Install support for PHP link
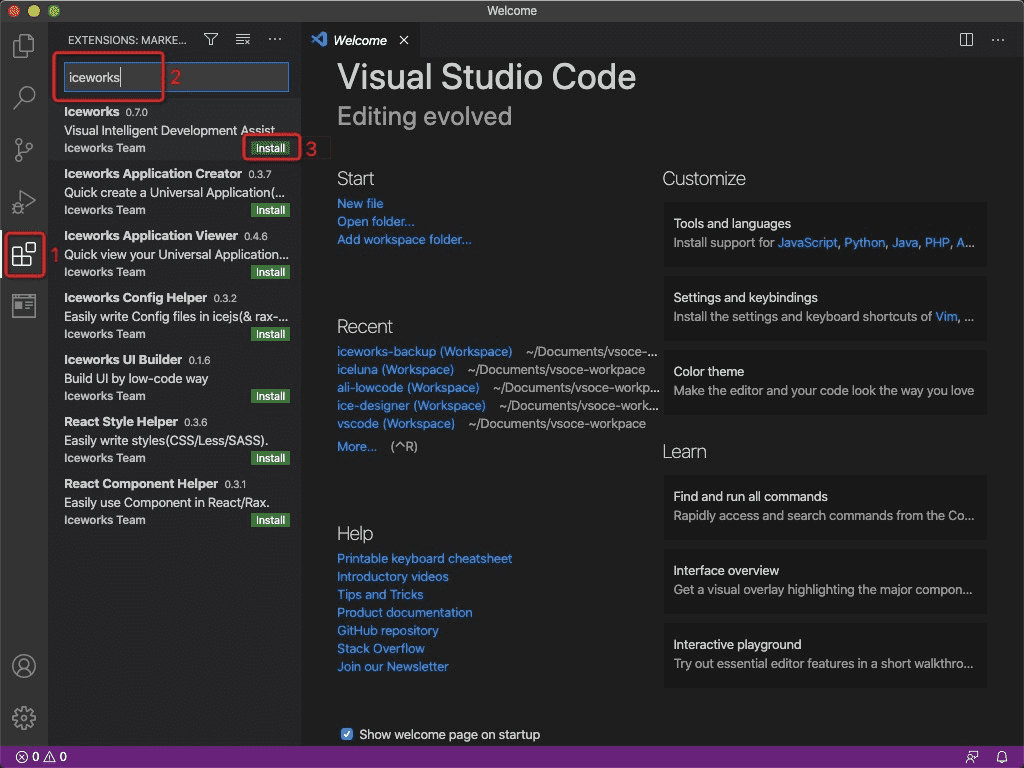1024x768 pixels. coord(937,243)
